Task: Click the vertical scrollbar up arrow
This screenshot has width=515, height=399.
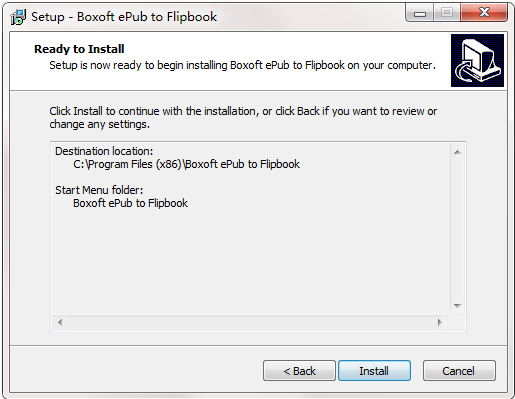Action: 457,152
